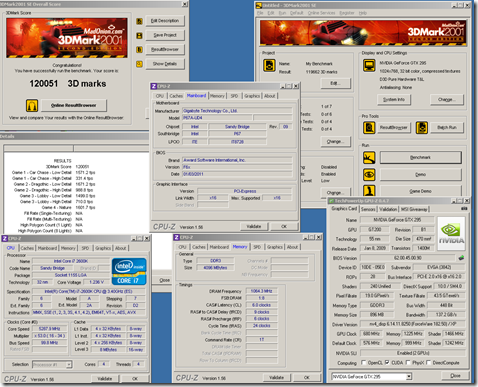Click the System Info button
This screenshot has width=478, height=387.
tap(394, 100)
